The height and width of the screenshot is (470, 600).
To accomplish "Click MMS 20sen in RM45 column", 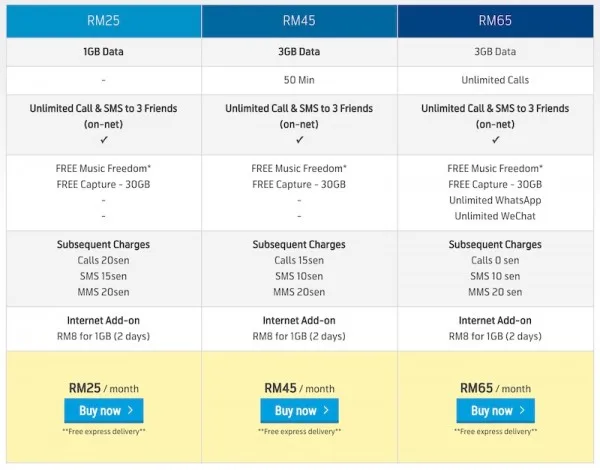I will tap(299, 292).
